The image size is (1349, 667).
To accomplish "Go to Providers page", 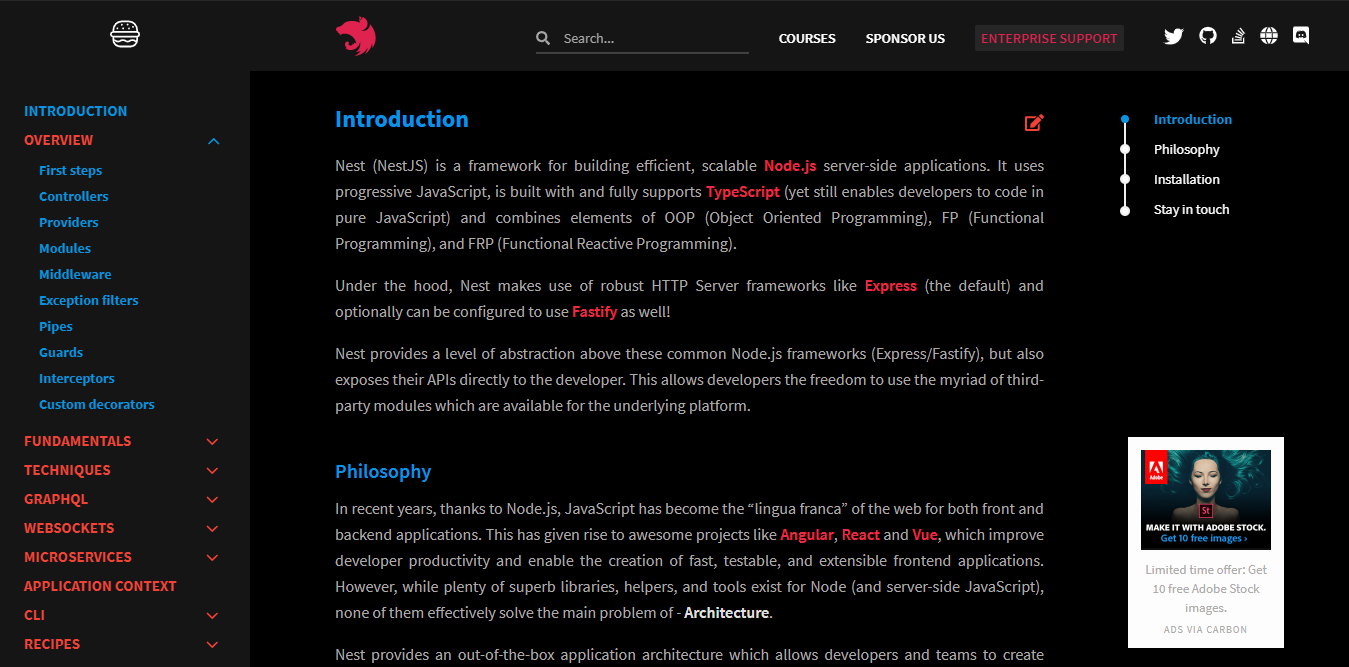I will 69,222.
